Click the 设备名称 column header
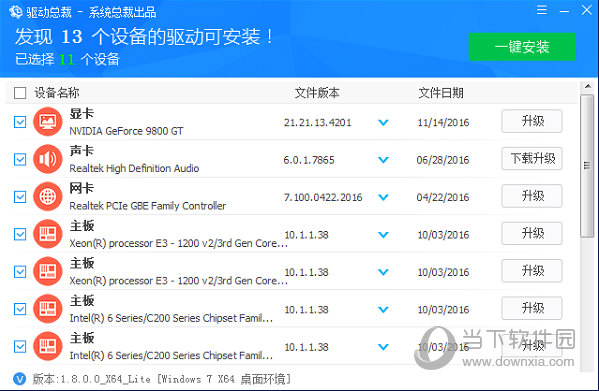599x391 pixels. (57, 93)
